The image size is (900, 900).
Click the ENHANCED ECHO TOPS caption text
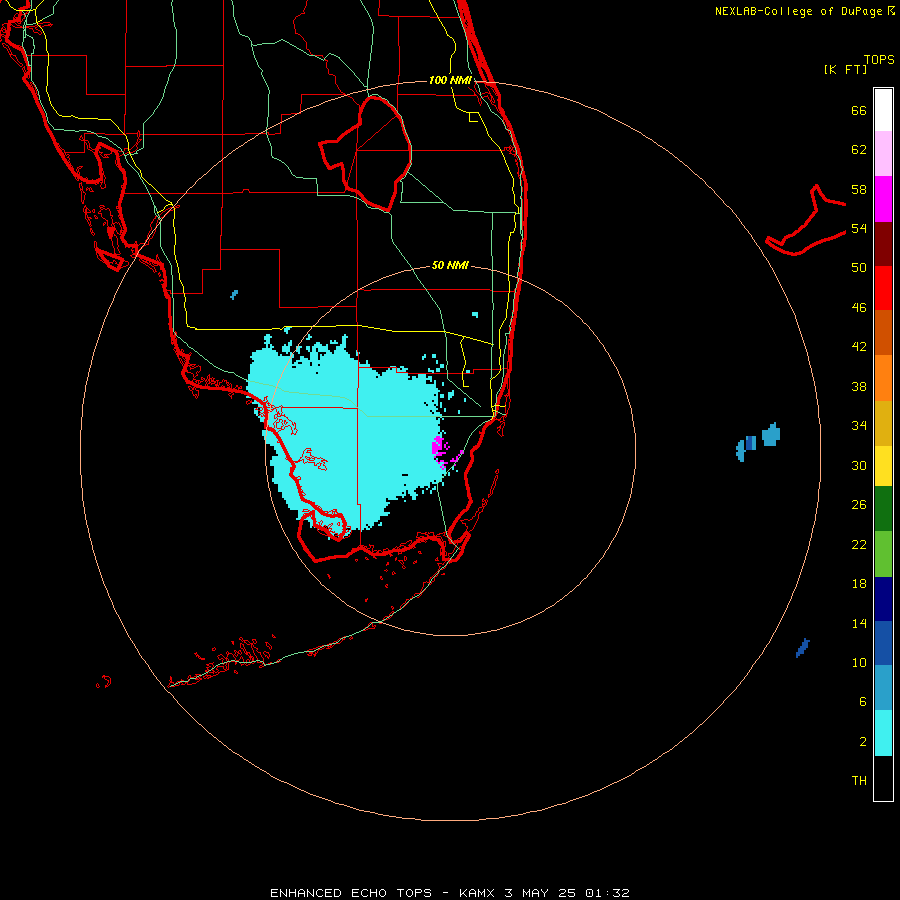pyautogui.click(x=351, y=893)
